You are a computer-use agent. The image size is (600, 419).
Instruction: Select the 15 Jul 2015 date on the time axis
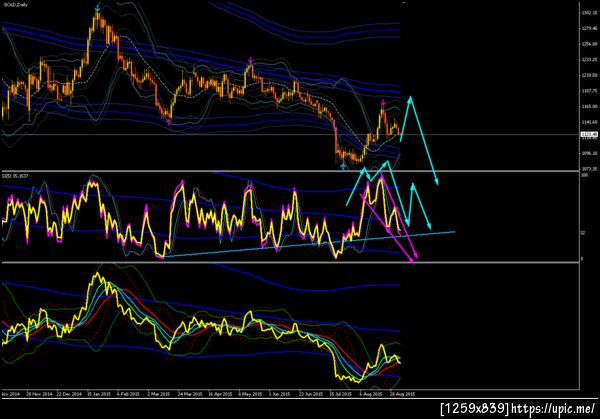click(341, 393)
